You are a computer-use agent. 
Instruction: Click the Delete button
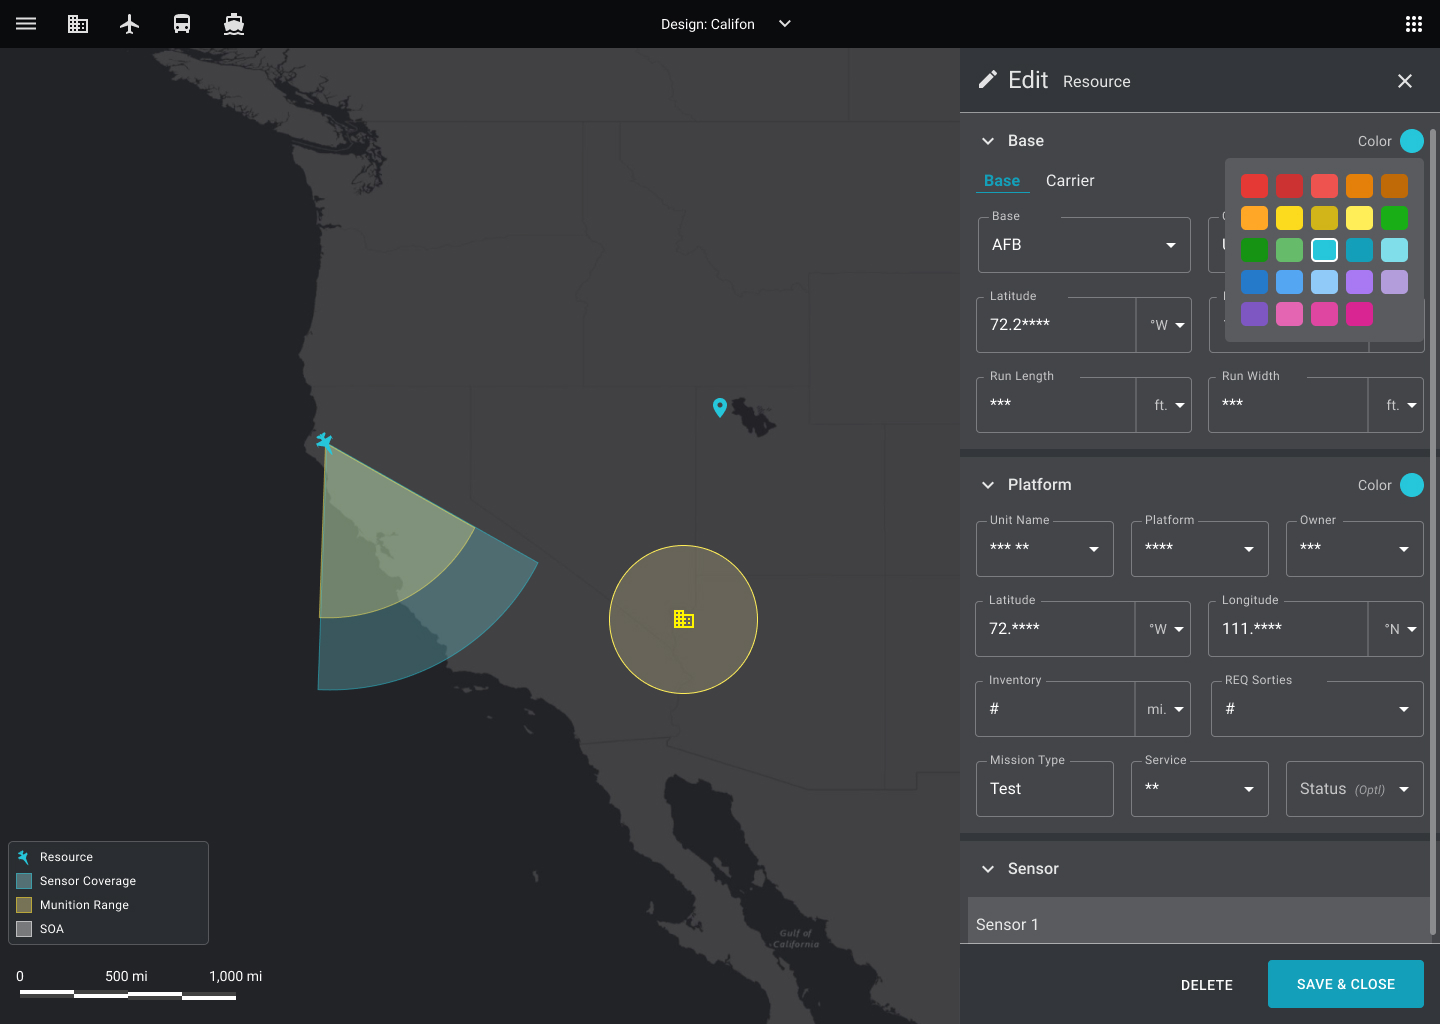click(1207, 985)
